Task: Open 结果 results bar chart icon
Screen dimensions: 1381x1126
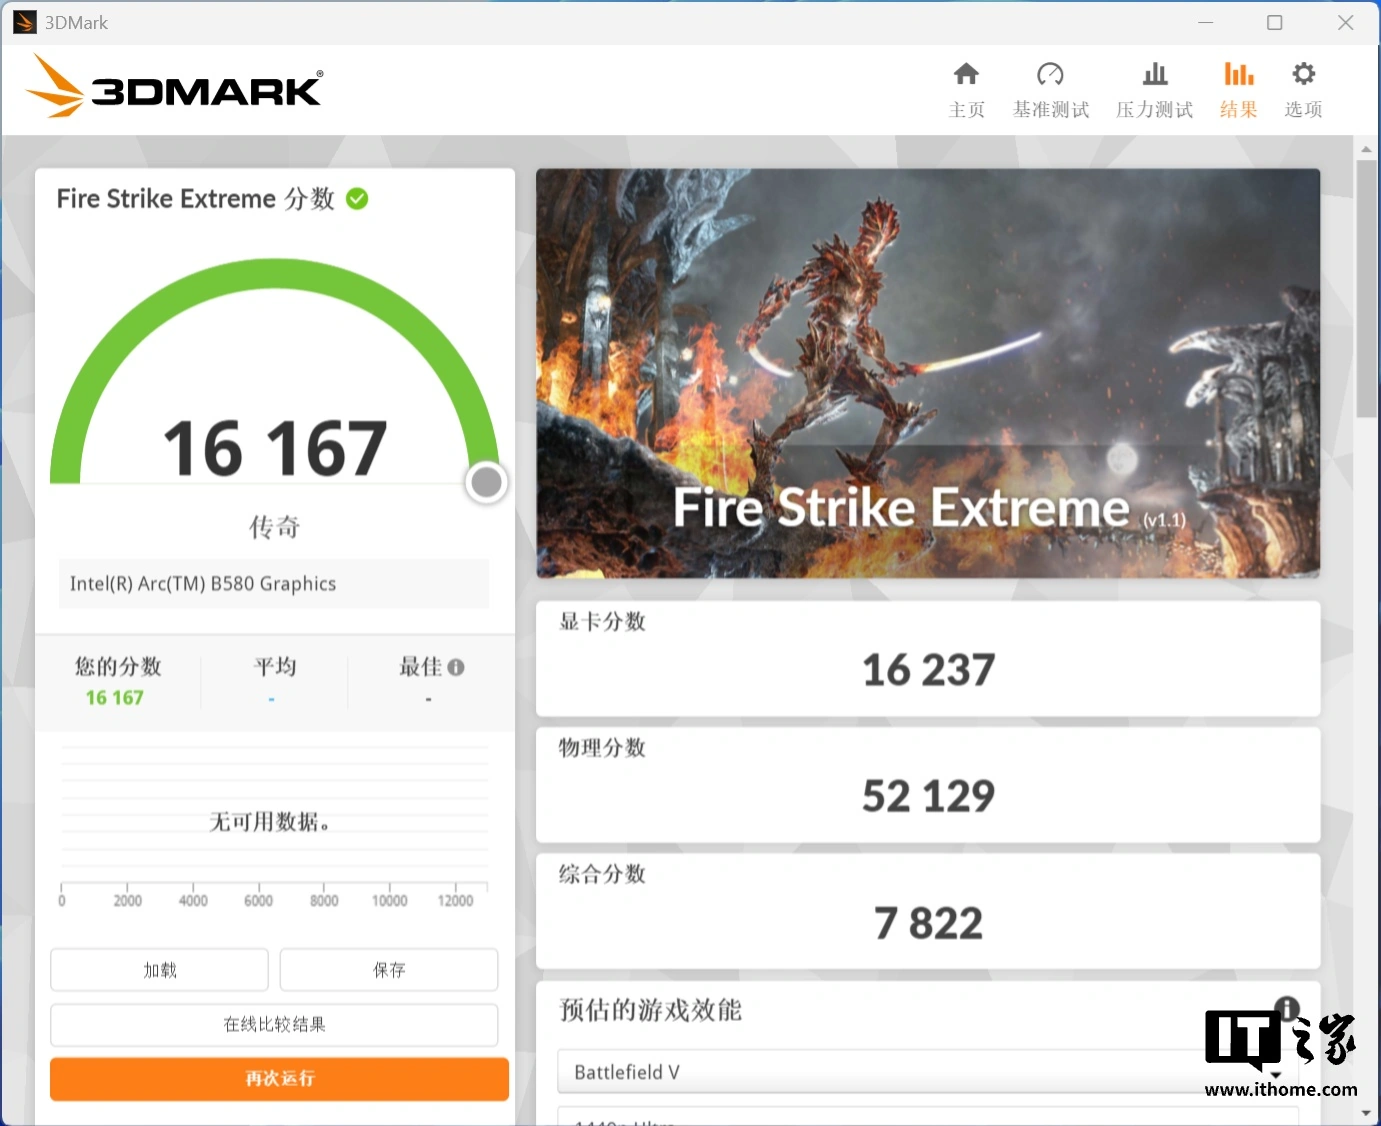Action: tap(1239, 73)
